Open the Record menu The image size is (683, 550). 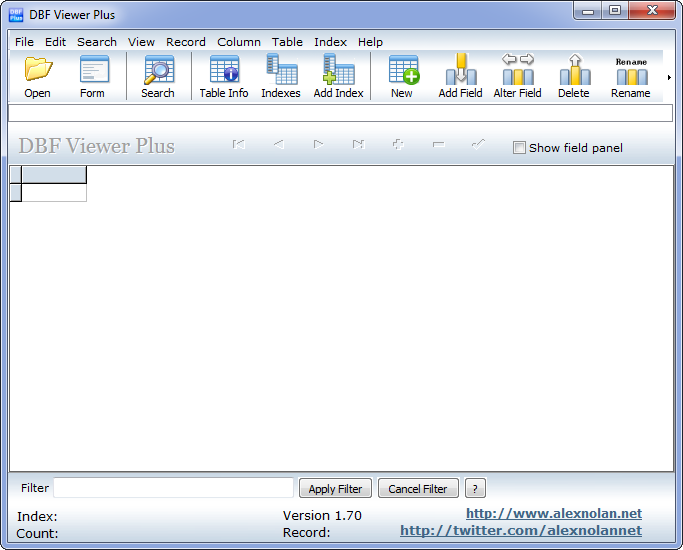[x=186, y=42]
